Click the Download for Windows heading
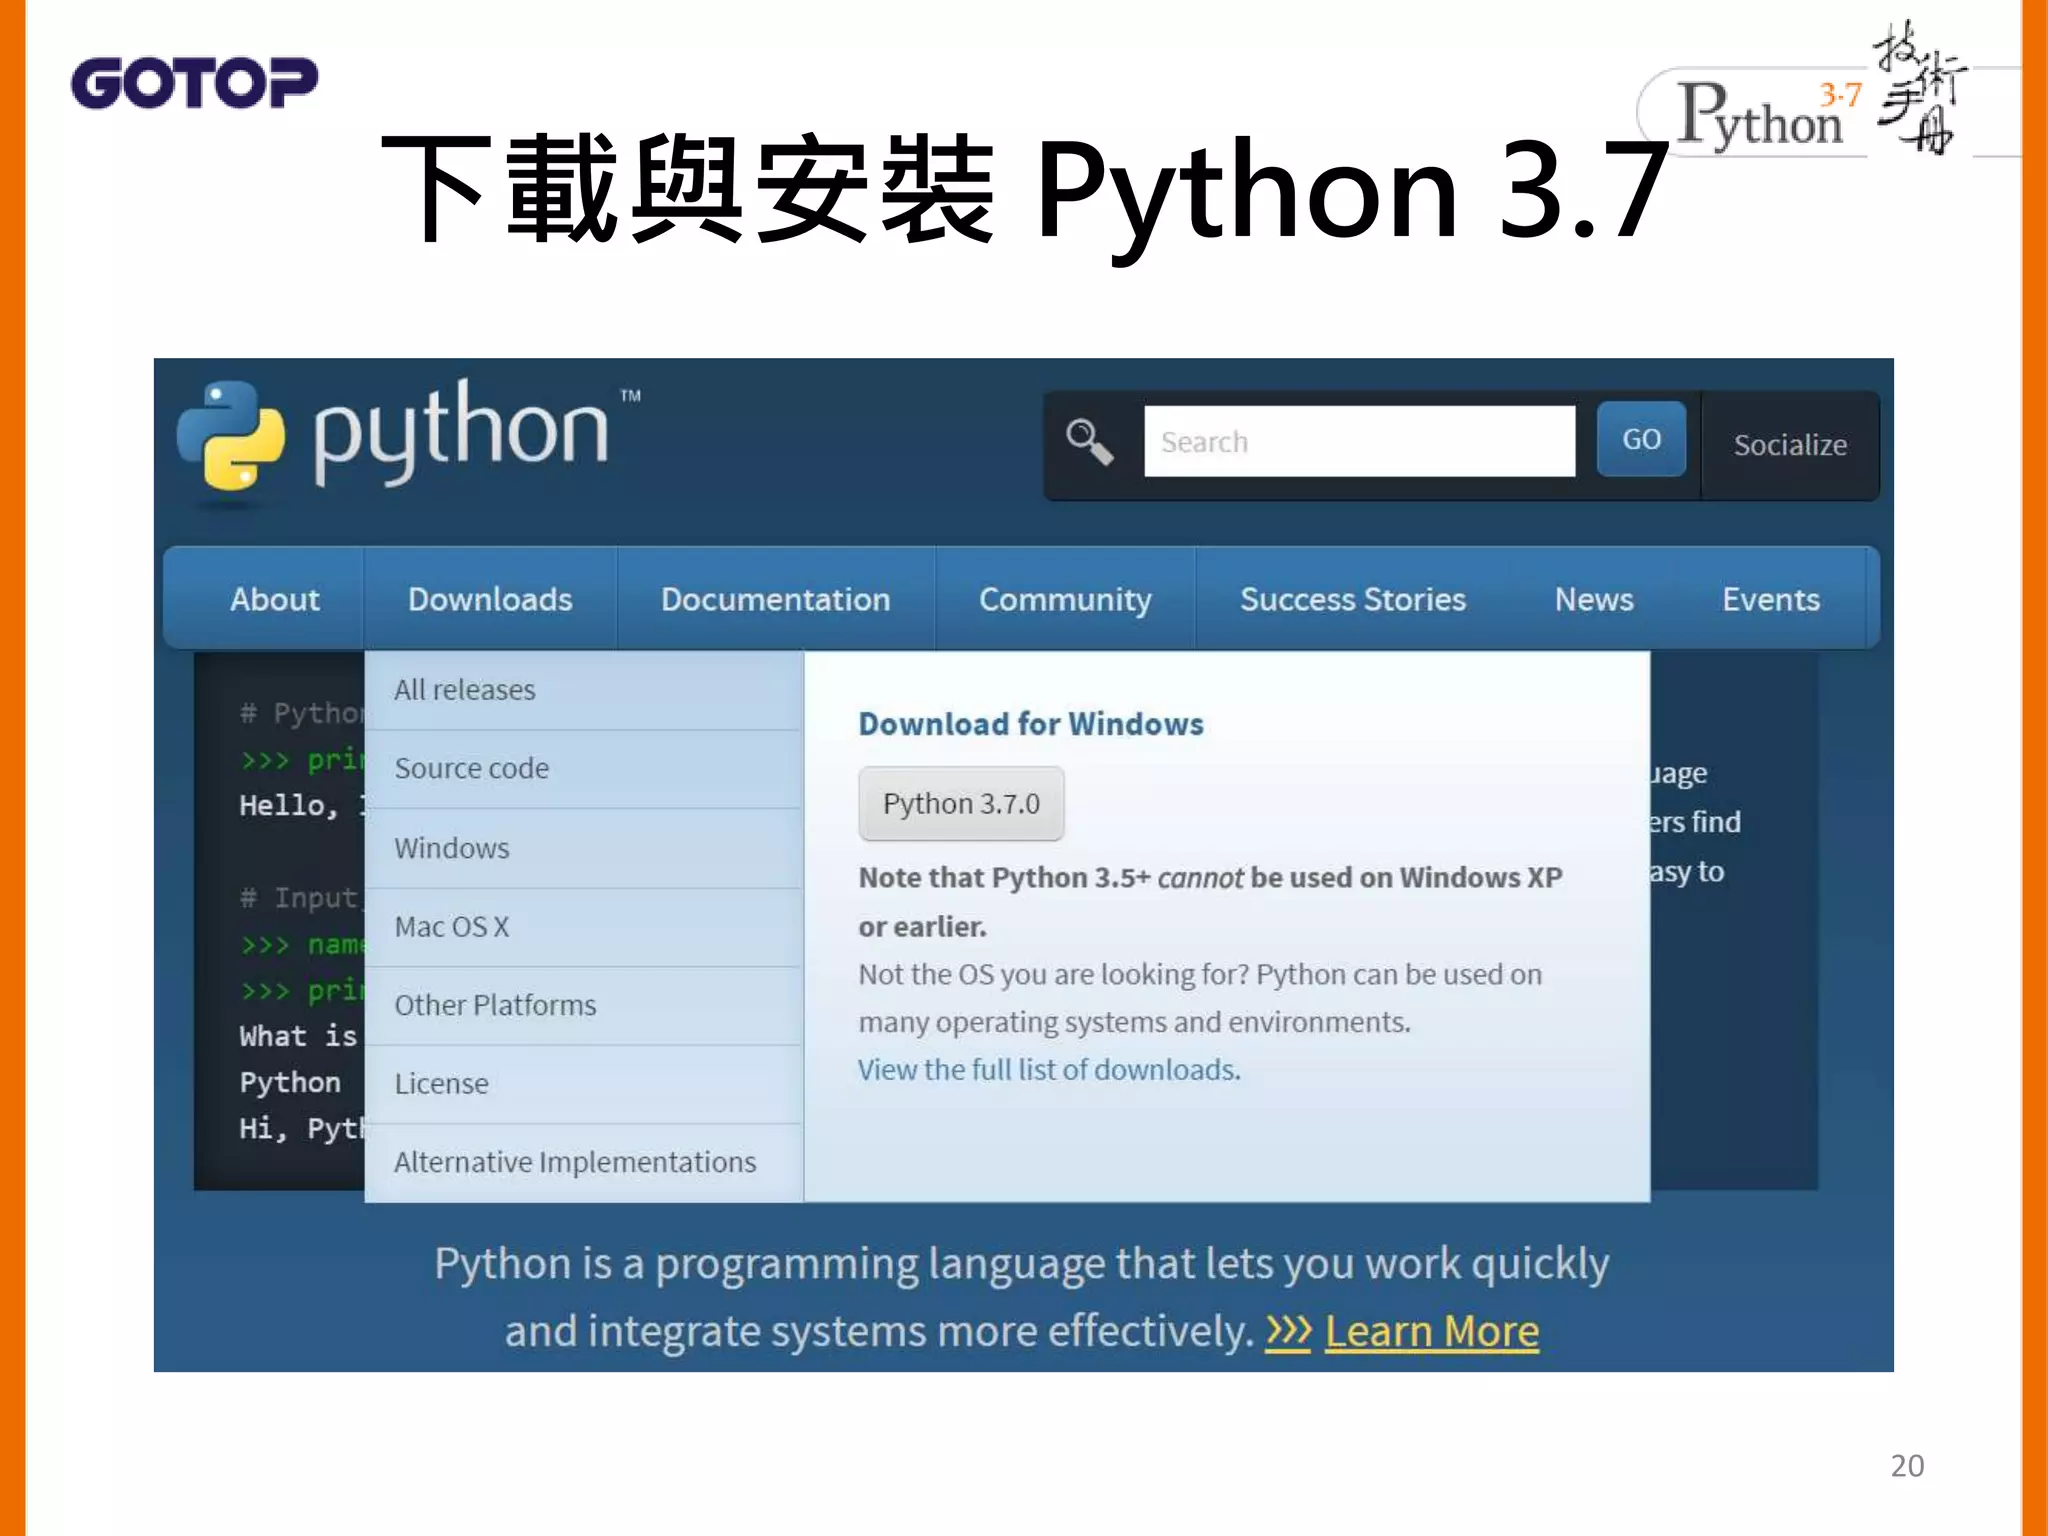This screenshot has width=2048, height=1536. click(1031, 724)
